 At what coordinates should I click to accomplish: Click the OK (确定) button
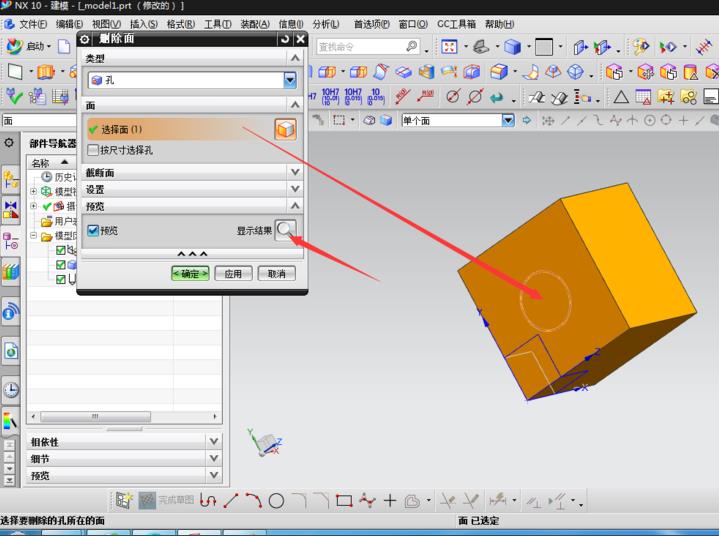click(190, 273)
